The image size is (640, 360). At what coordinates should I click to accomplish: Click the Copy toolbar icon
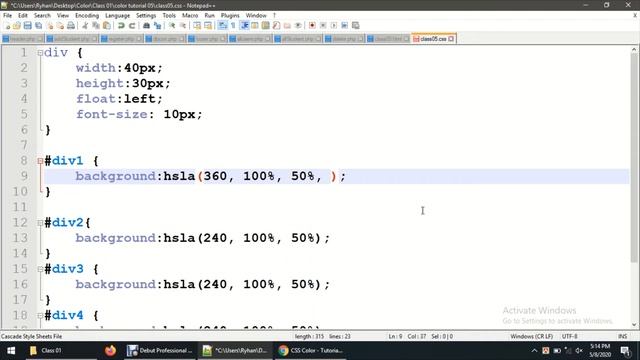96,26
